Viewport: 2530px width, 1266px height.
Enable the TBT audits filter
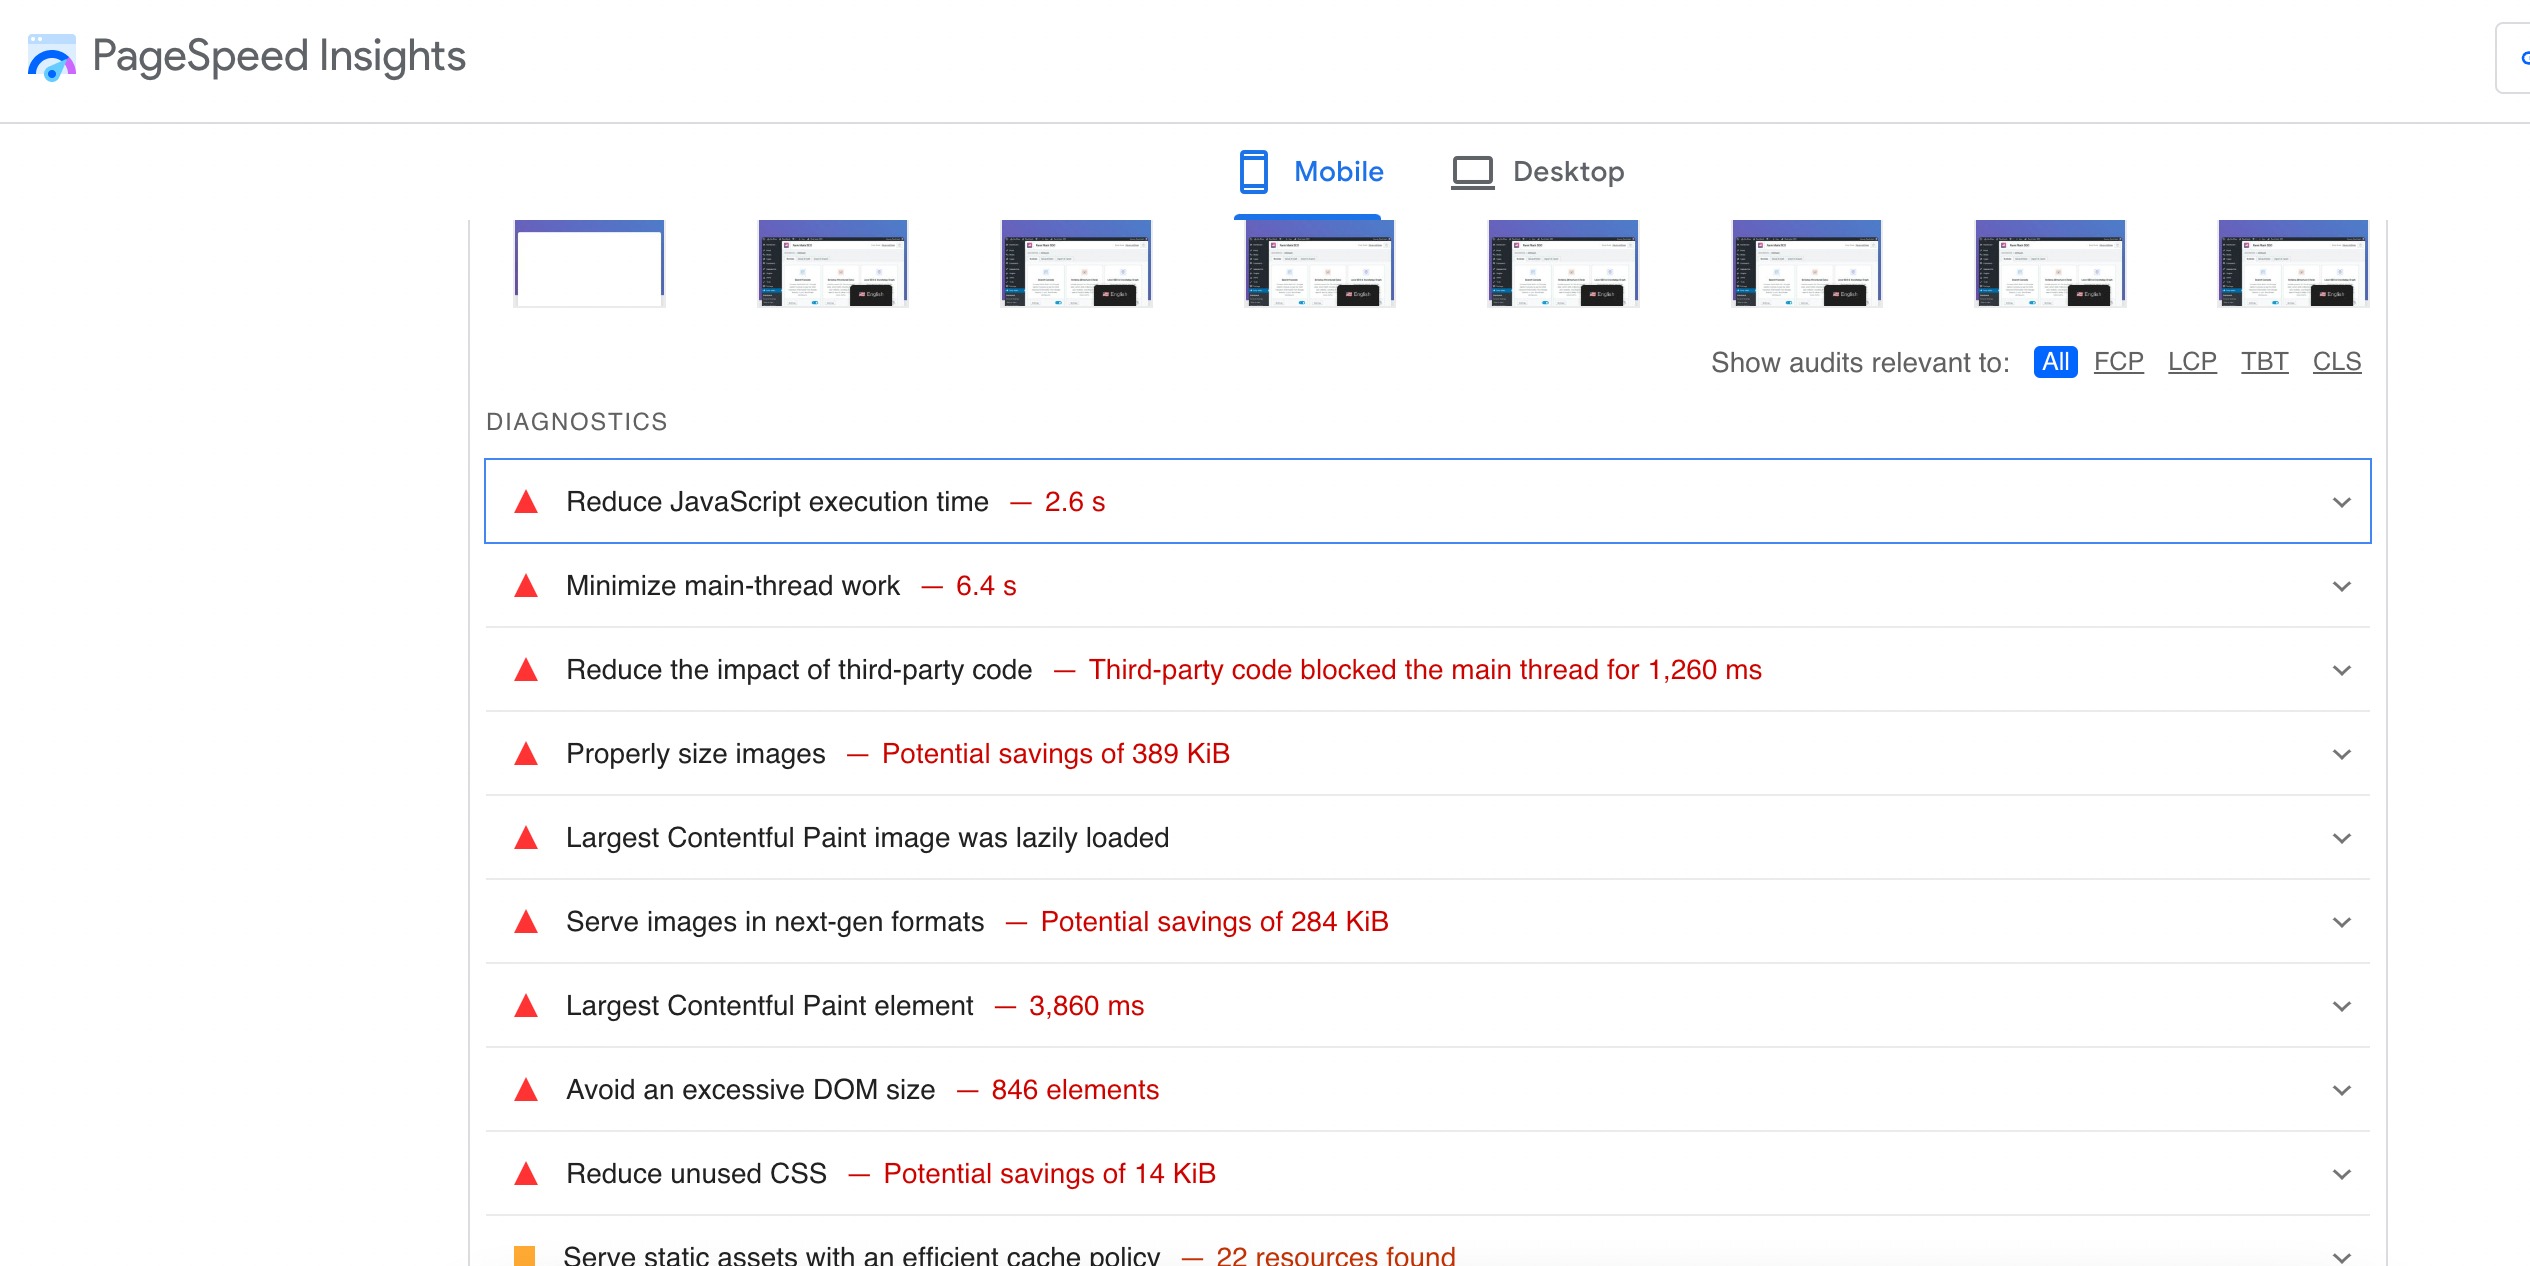(2265, 362)
